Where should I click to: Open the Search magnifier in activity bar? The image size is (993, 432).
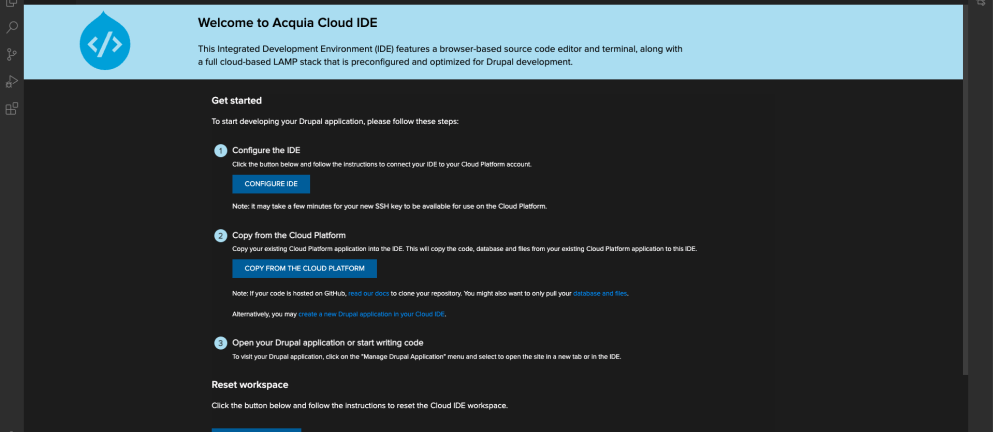[12, 28]
